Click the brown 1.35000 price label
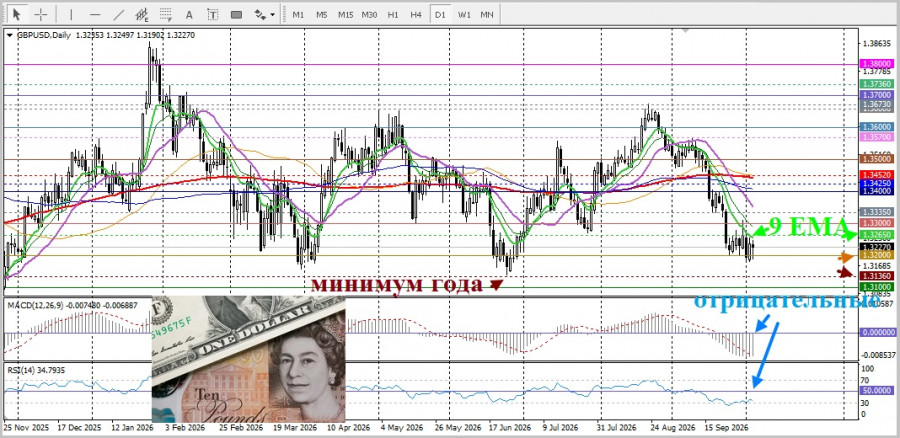This screenshot has width=900, height=438. (x=876, y=158)
